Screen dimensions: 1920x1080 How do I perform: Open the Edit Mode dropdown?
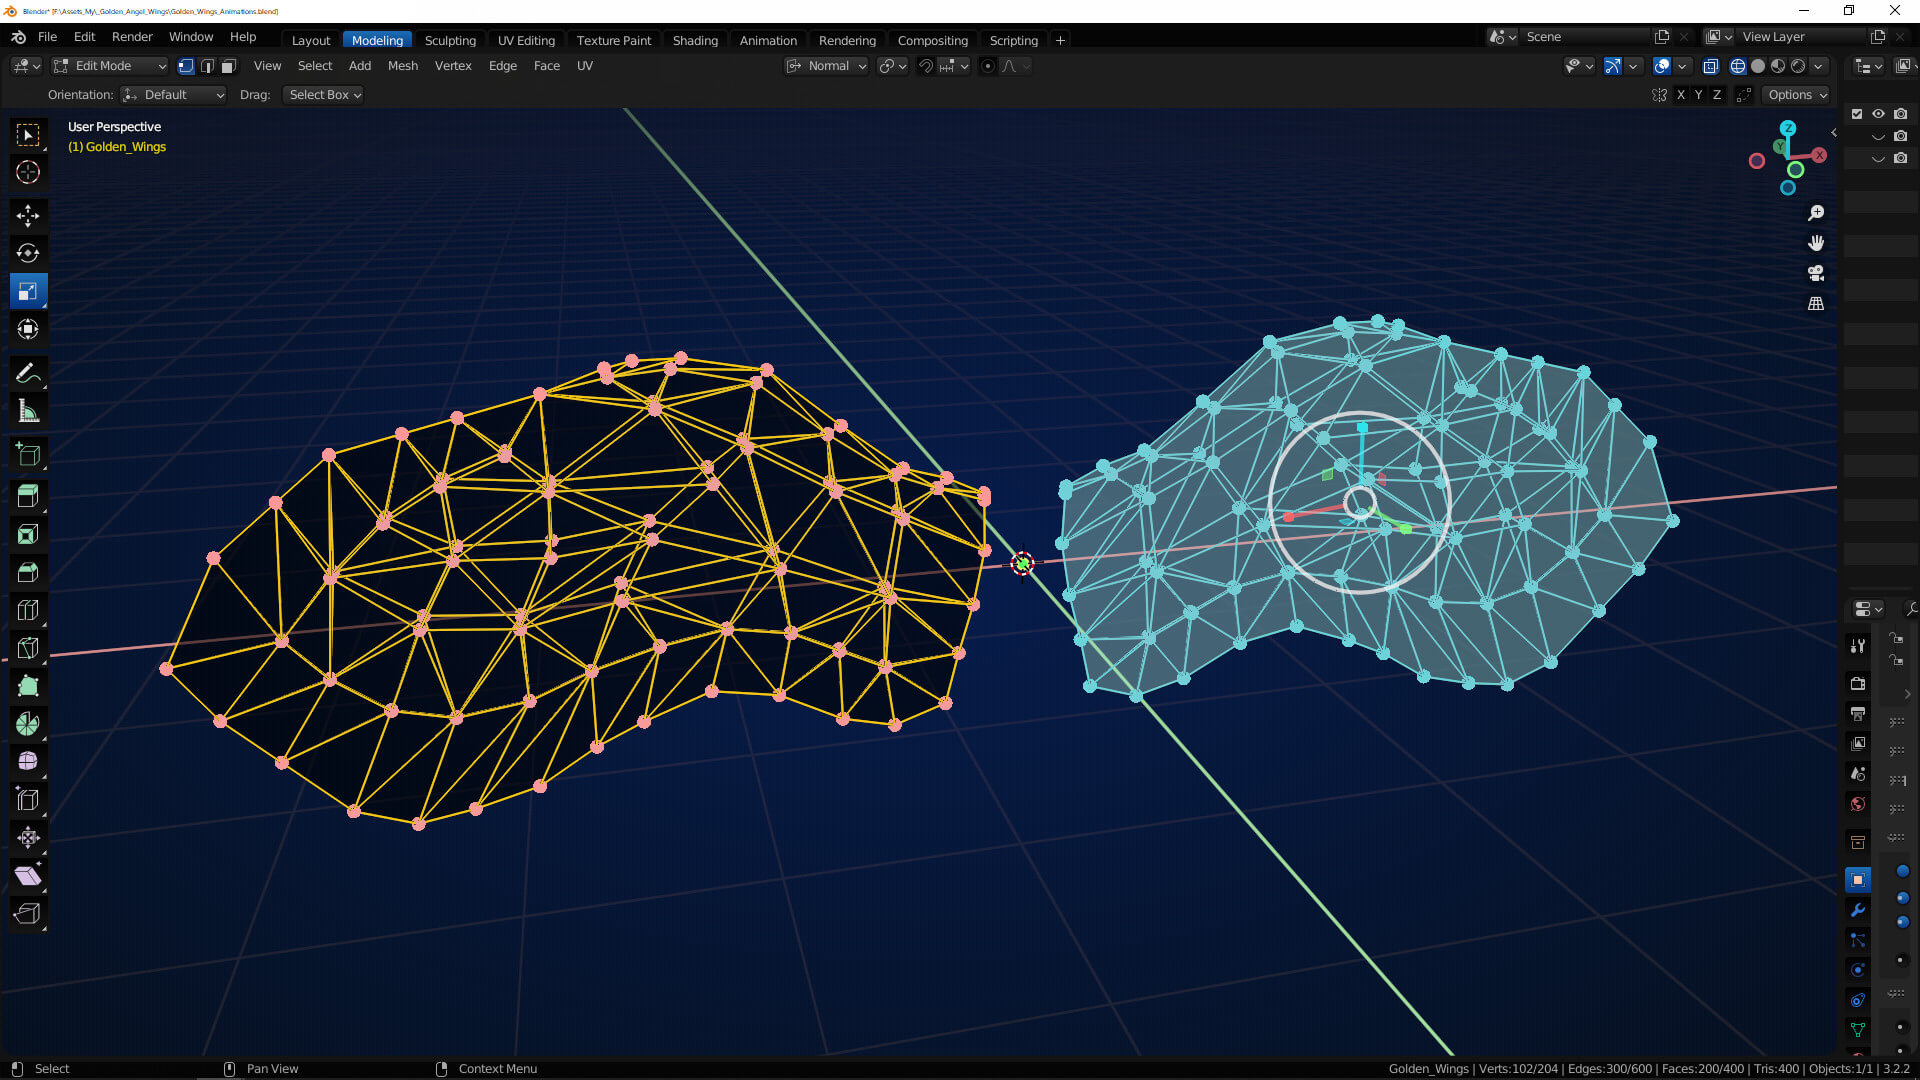[x=110, y=66]
